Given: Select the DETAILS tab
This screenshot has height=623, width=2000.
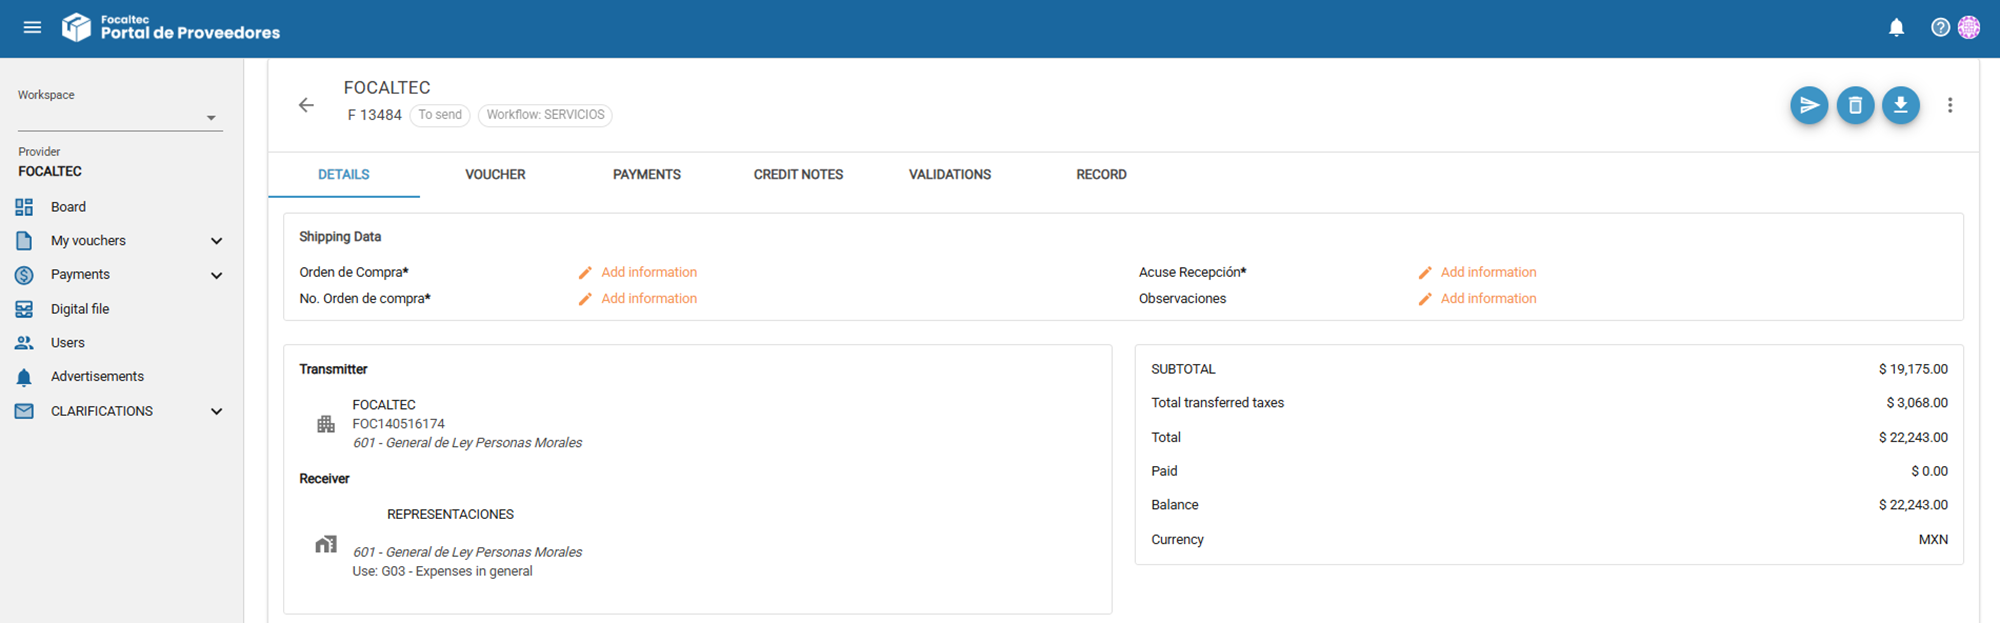Looking at the screenshot, I should [x=344, y=174].
